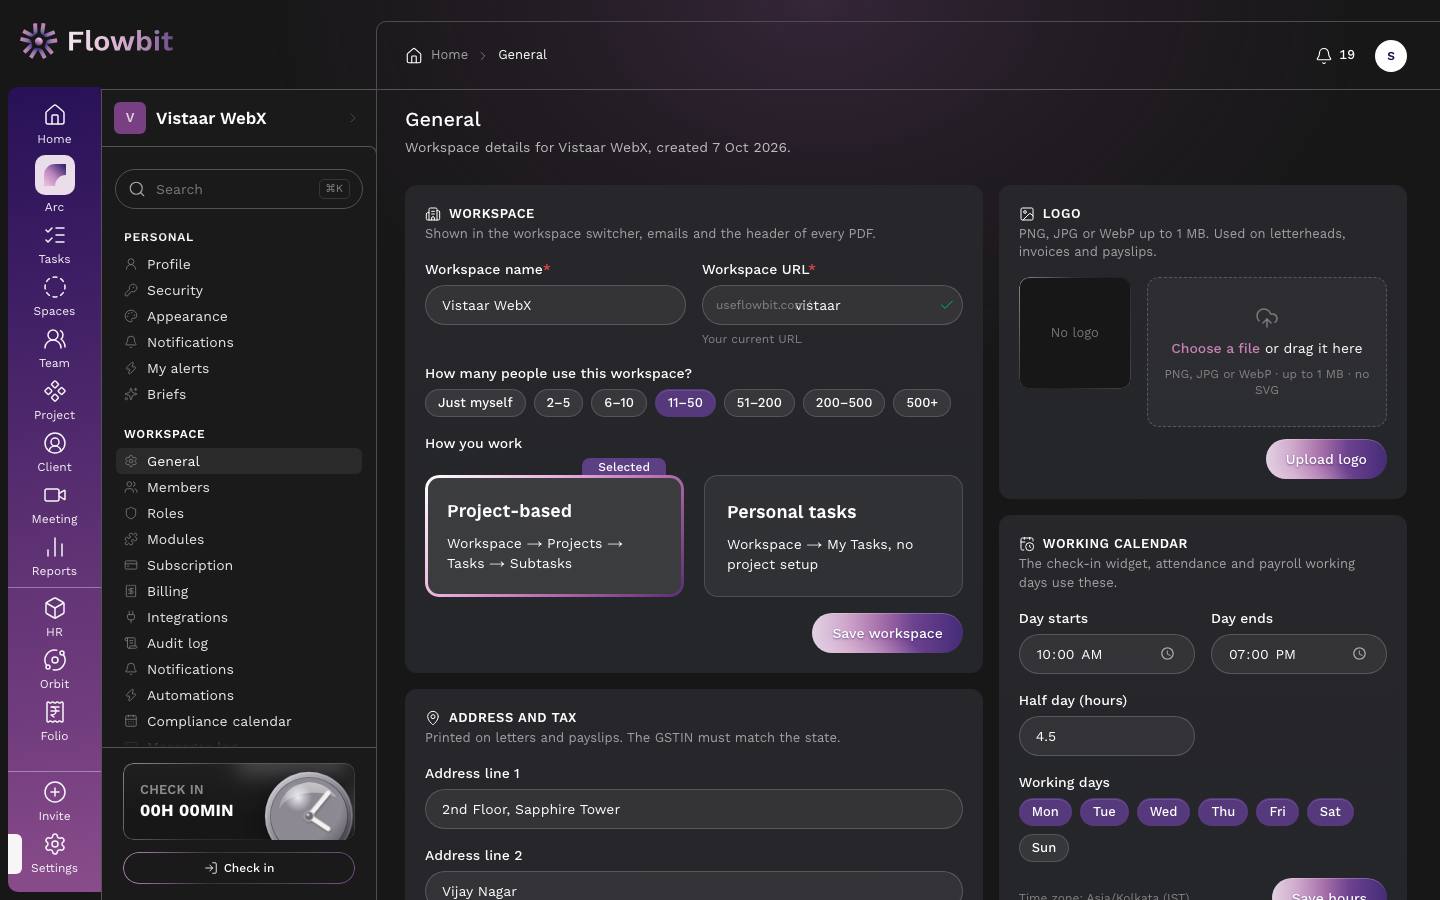Viewport: 1440px width, 900px height.
Task: Open the Audit log settings page
Action: click(x=239, y=643)
